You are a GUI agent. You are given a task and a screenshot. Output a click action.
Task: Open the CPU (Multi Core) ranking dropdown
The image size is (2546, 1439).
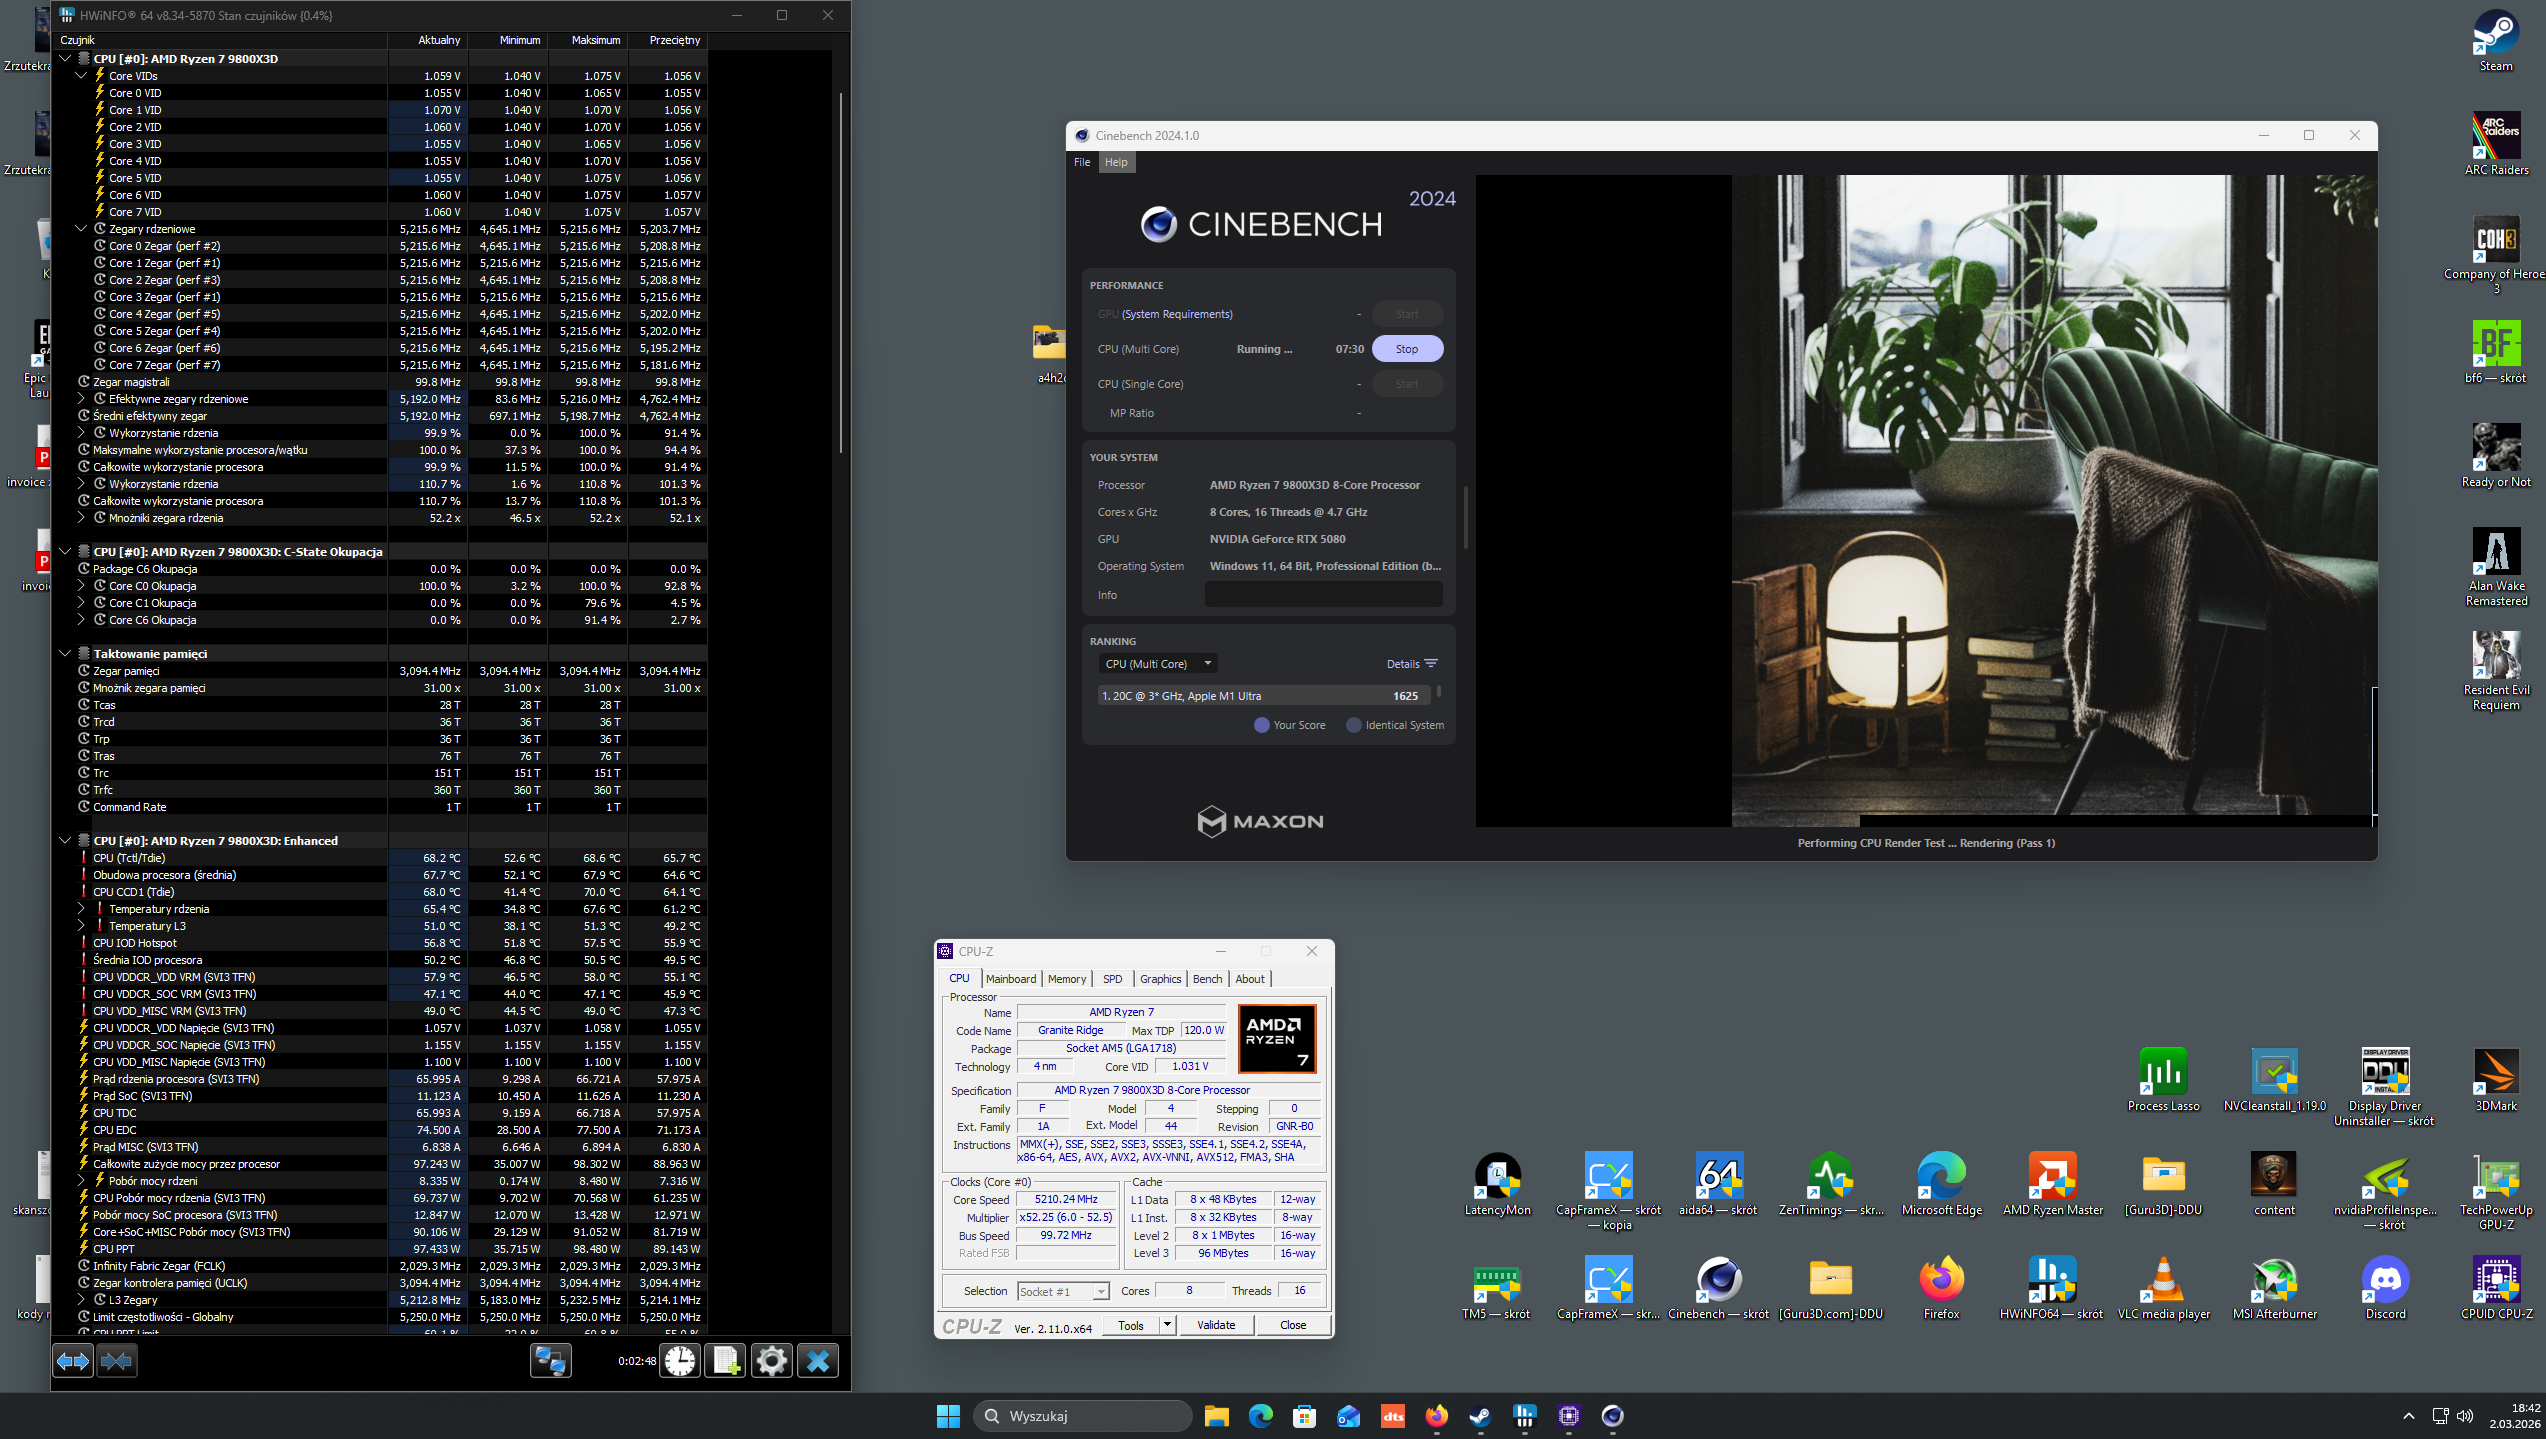(1158, 664)
